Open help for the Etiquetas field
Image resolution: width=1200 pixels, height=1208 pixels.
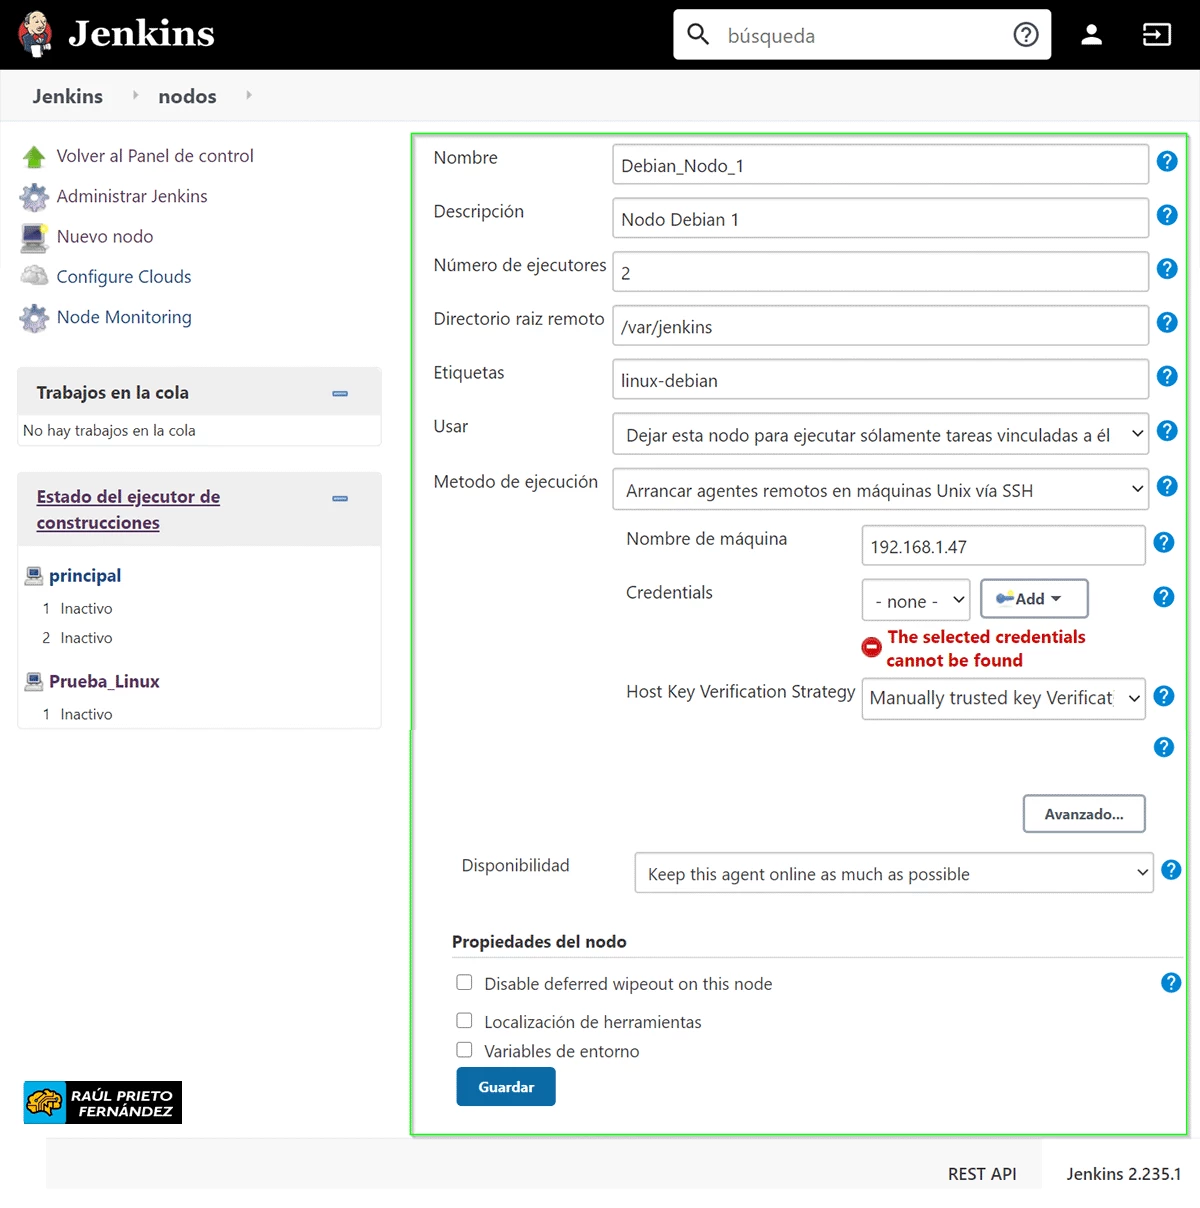[x=1167, y=376]
